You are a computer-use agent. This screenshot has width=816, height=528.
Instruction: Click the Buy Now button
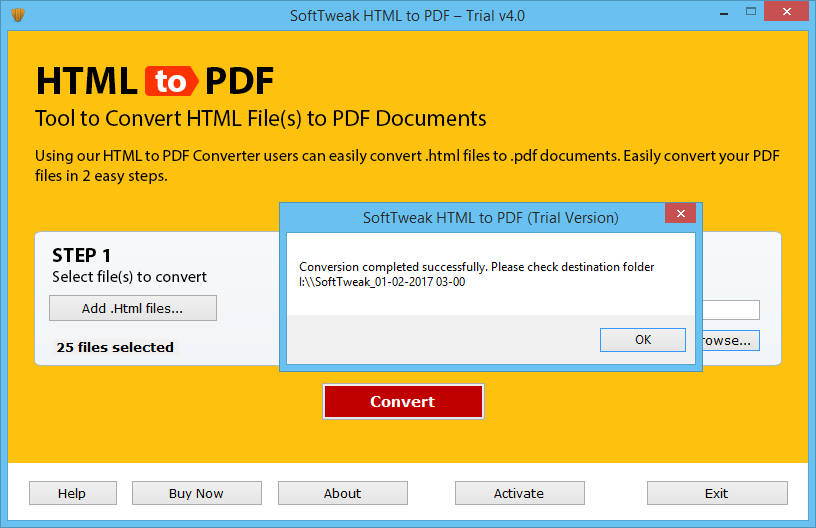[197, 493]
